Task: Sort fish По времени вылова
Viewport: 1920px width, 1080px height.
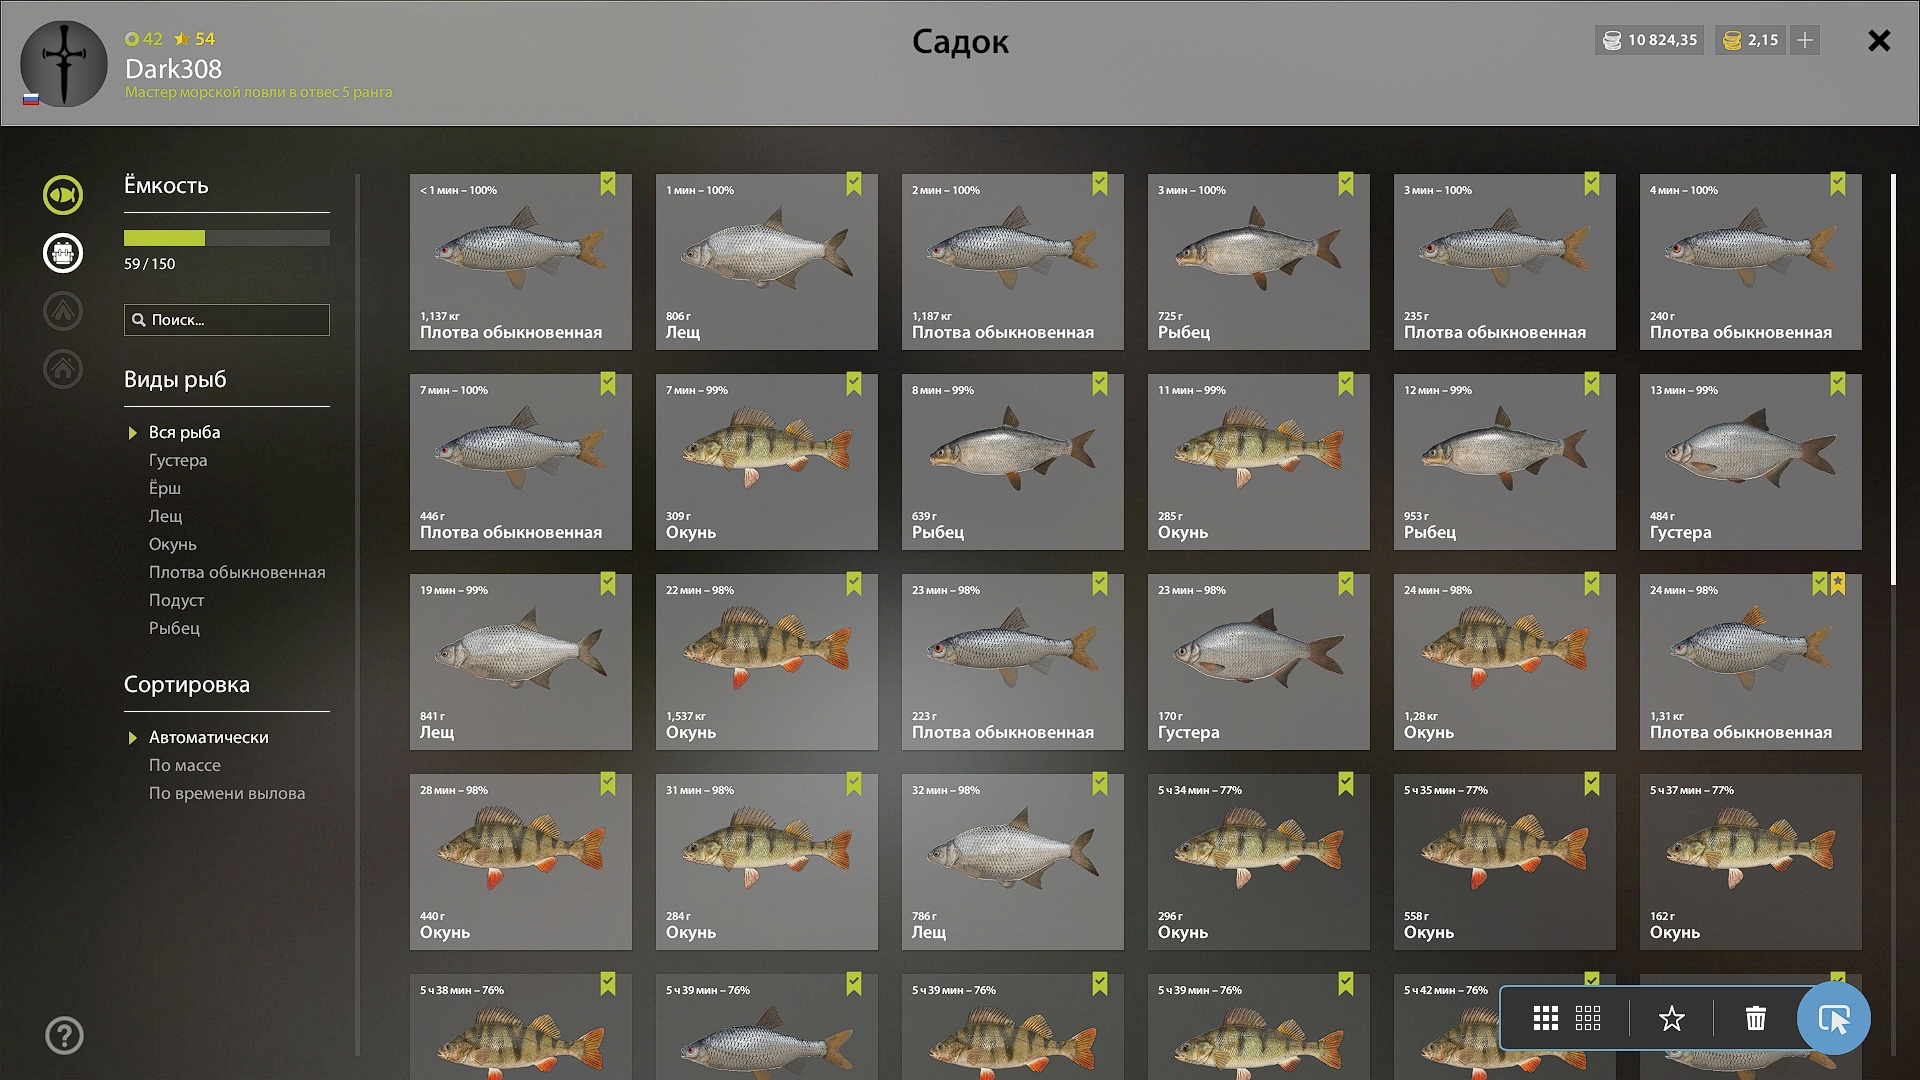Action: click(227, 794)
